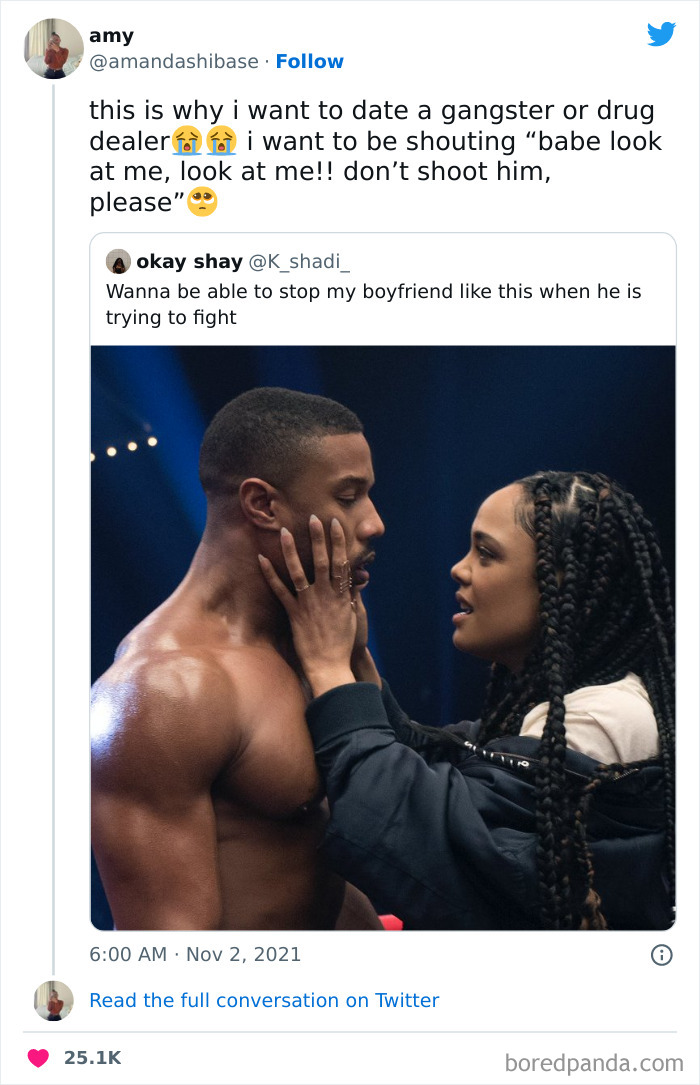Image resolution: width=700 pixels, height=1085 pixels.
Task: Like the tweet with the heart icon
Action: [38, 1057]
